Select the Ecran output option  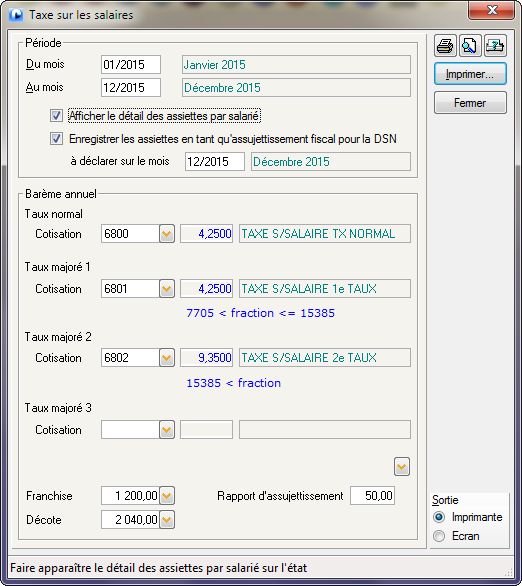pyautogui.click(x=439, y=536)
